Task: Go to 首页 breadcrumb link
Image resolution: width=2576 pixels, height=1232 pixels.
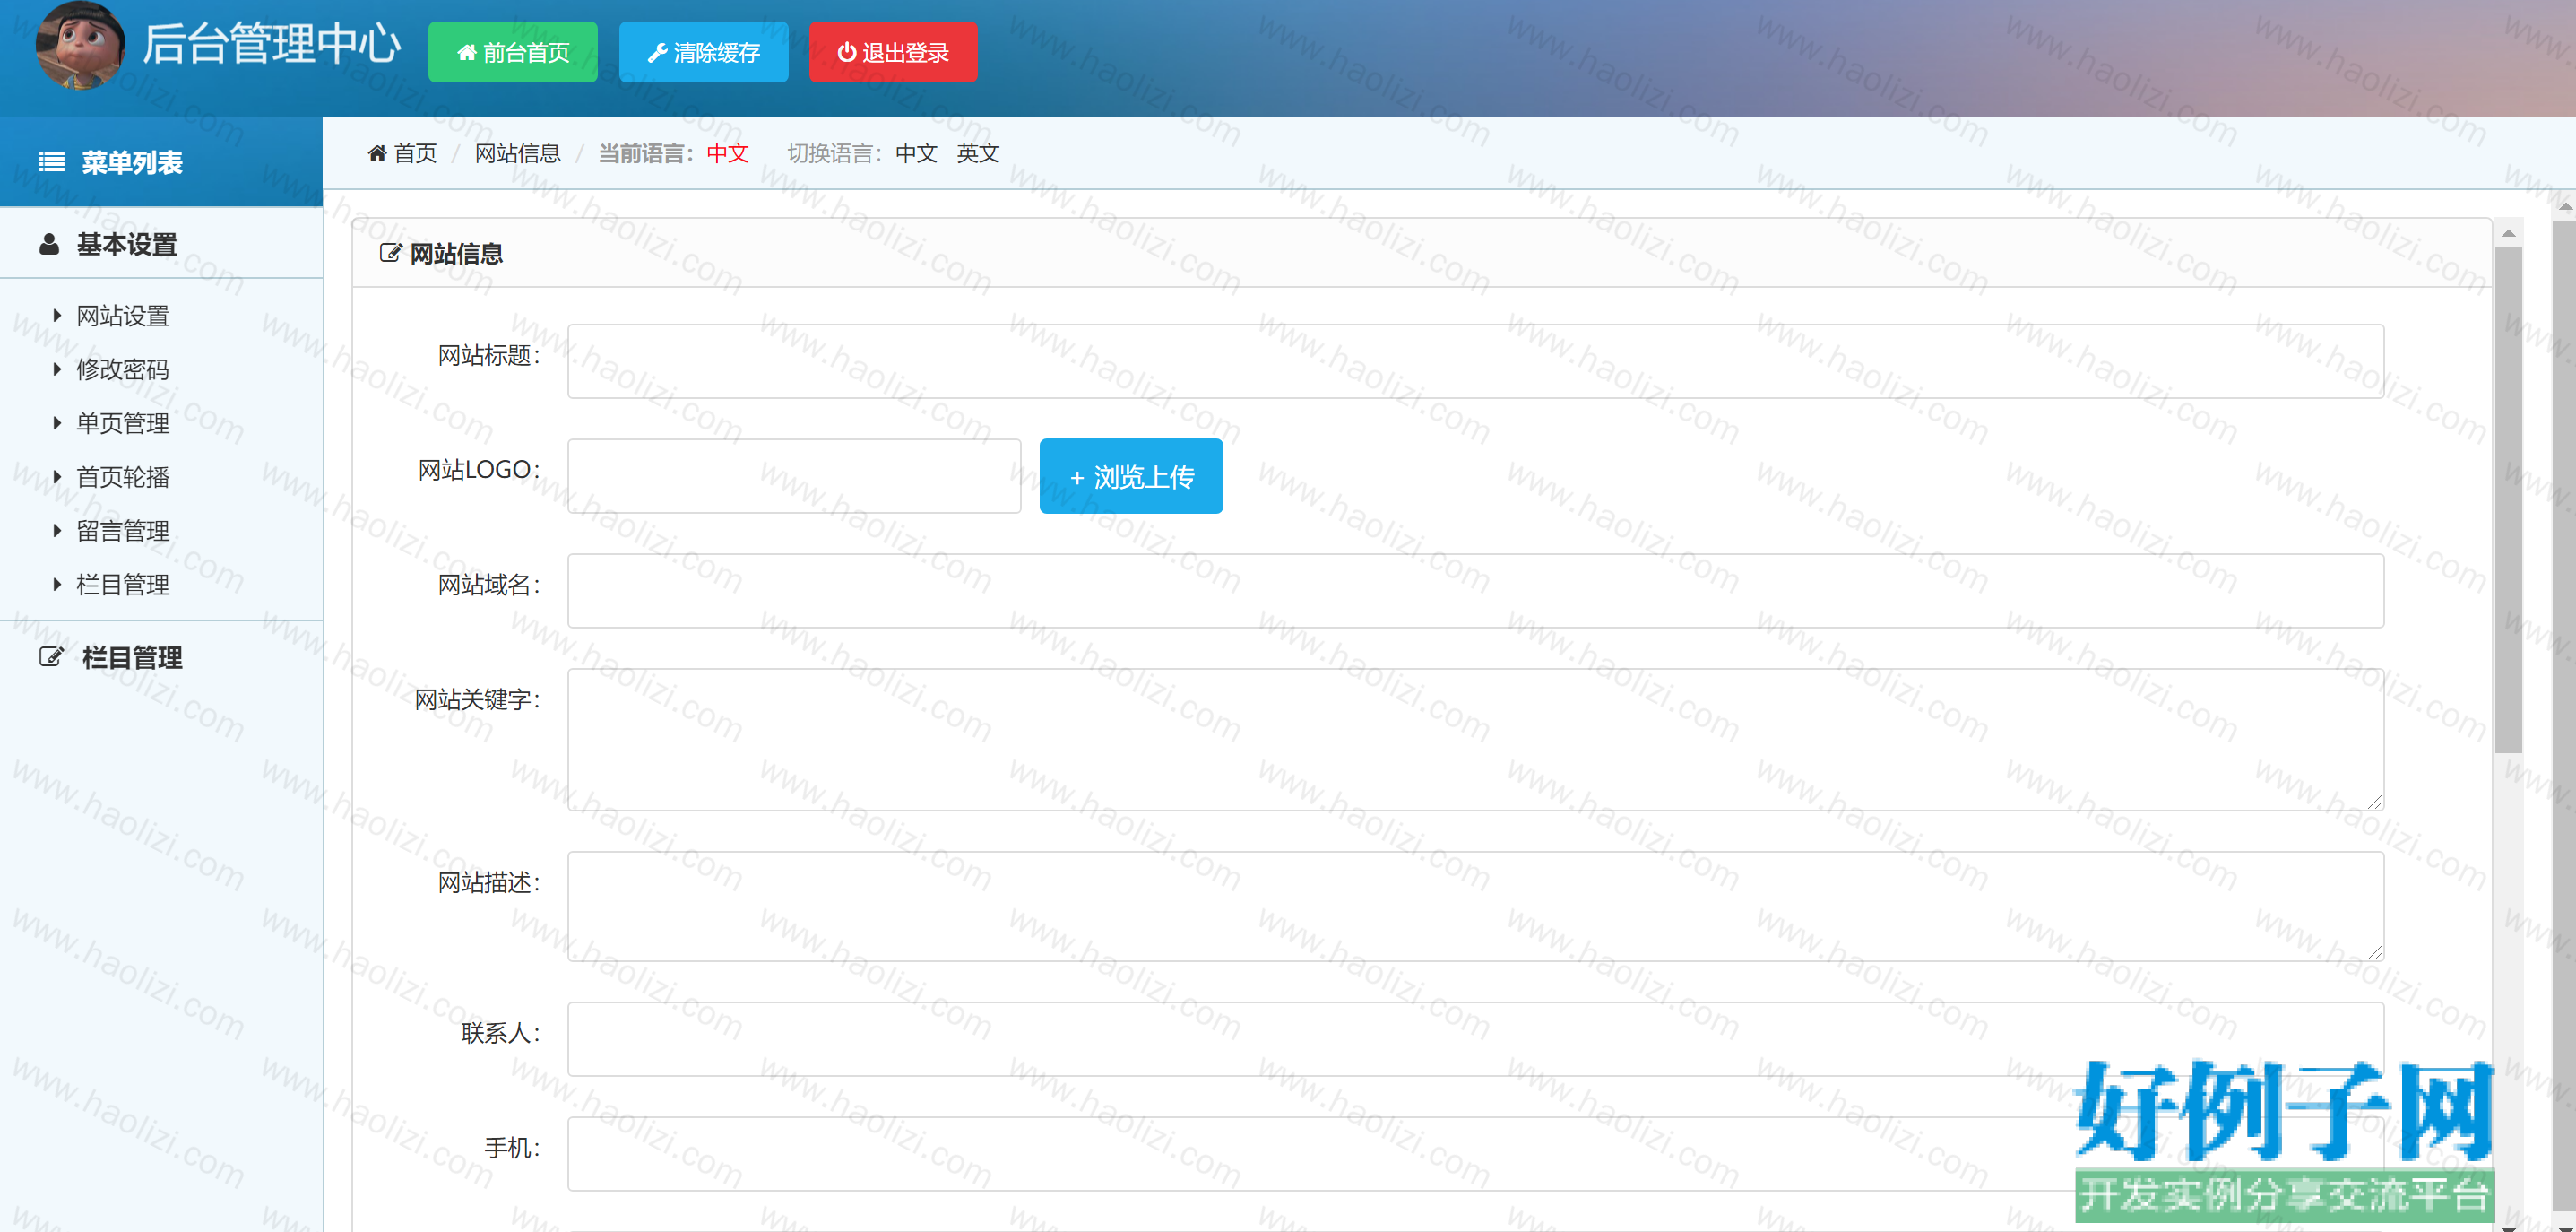Action: [415, 153]
